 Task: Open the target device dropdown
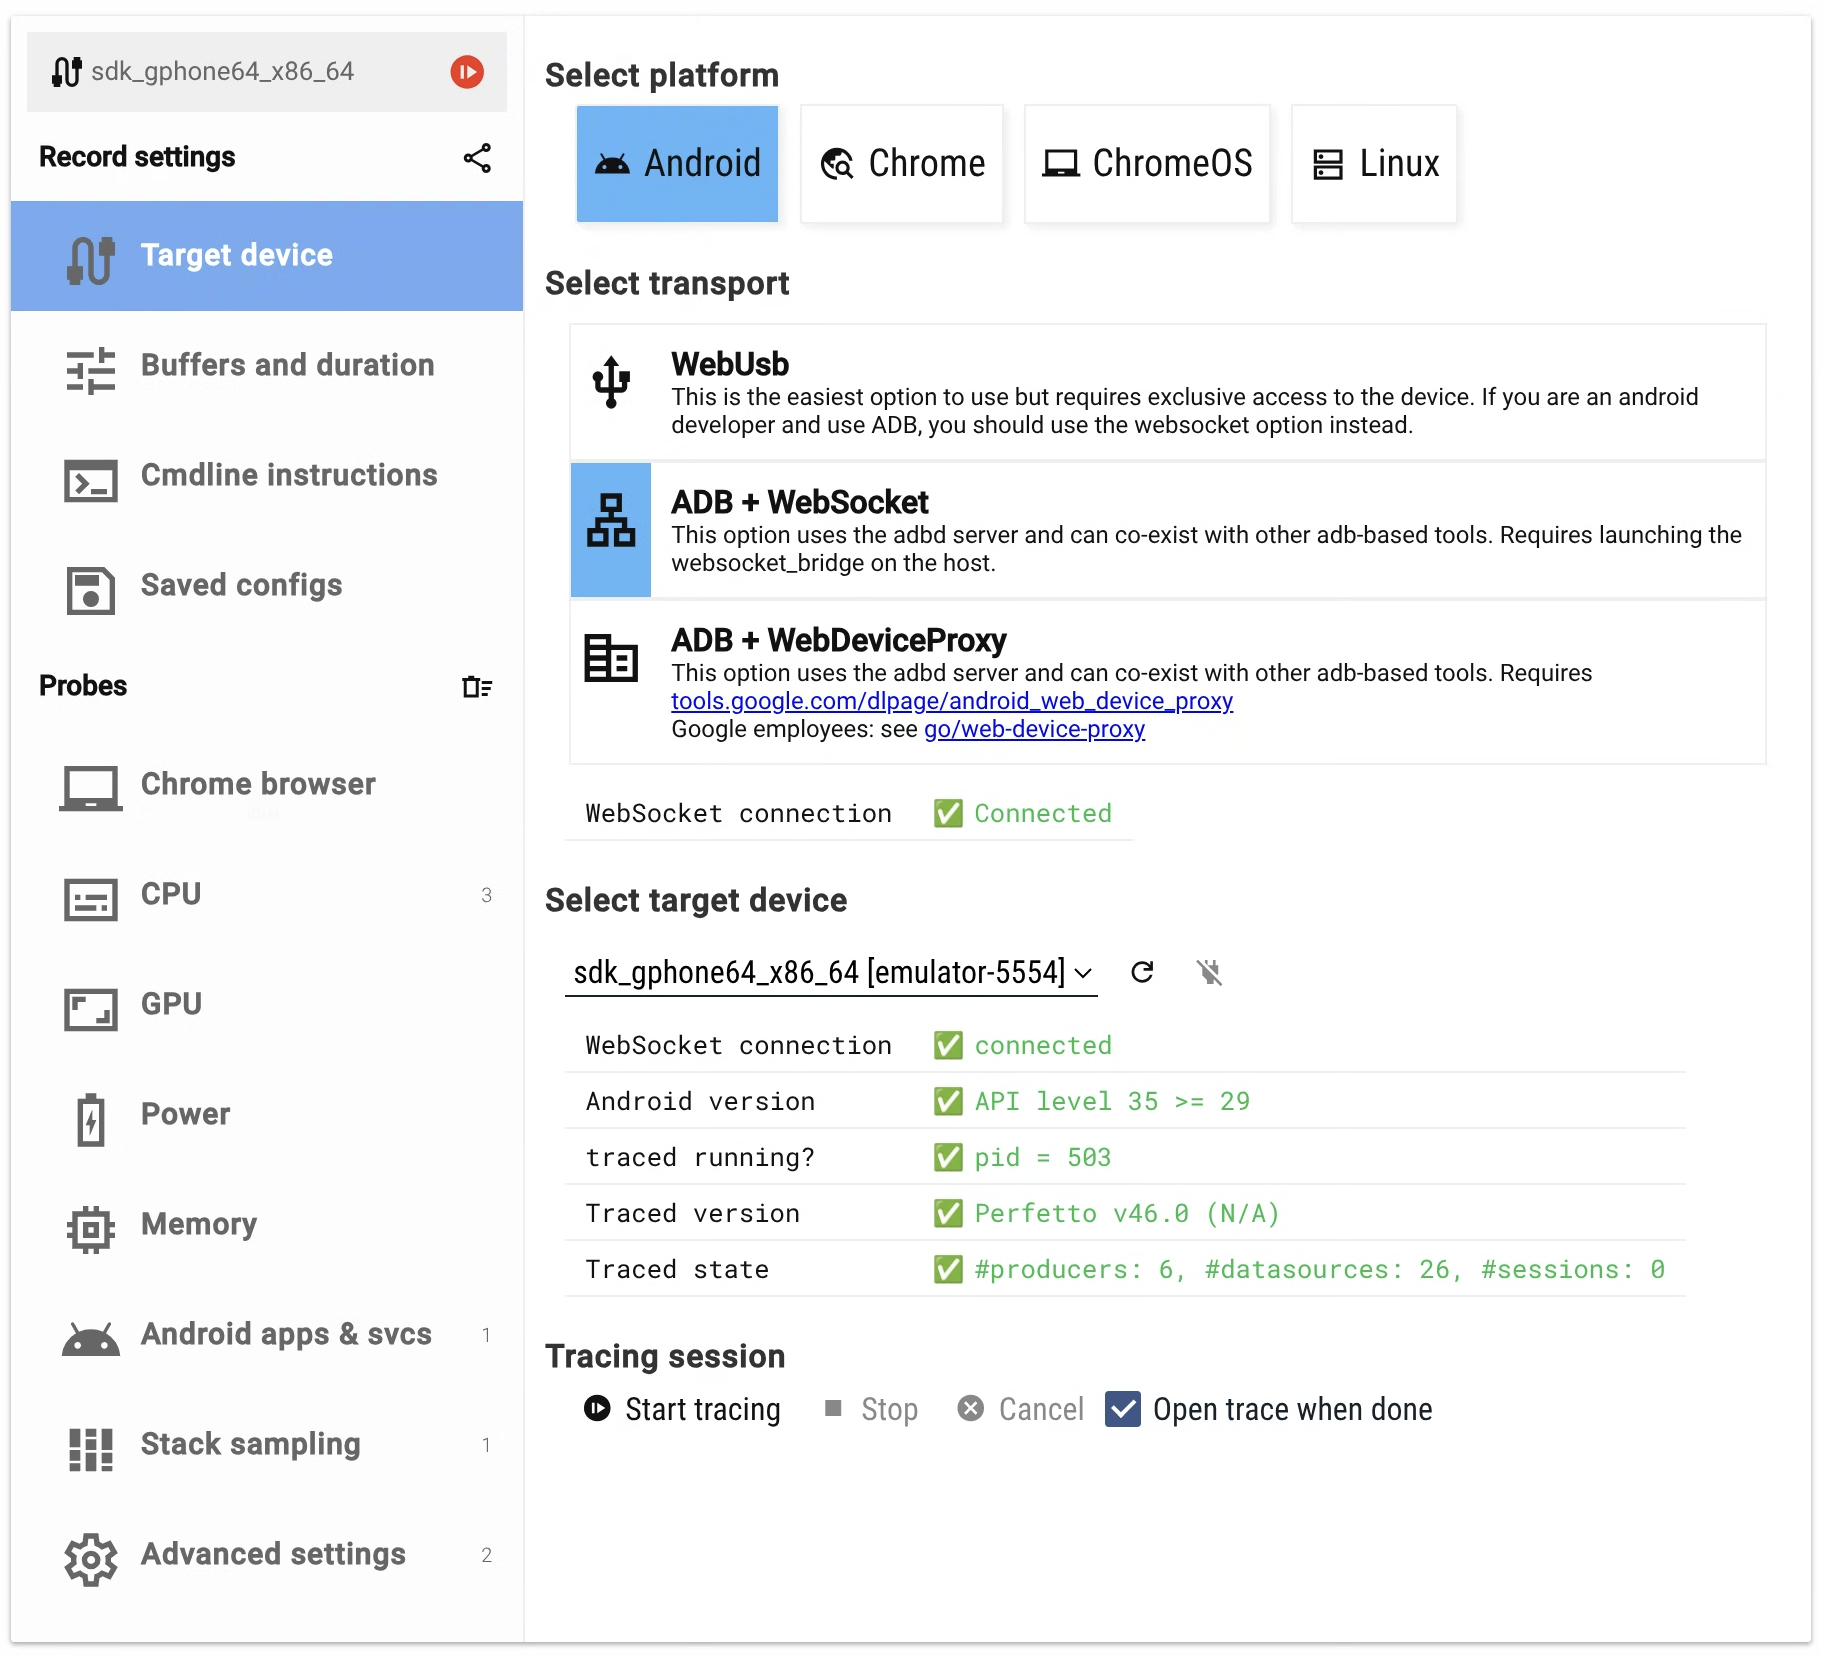click(831, 973)
